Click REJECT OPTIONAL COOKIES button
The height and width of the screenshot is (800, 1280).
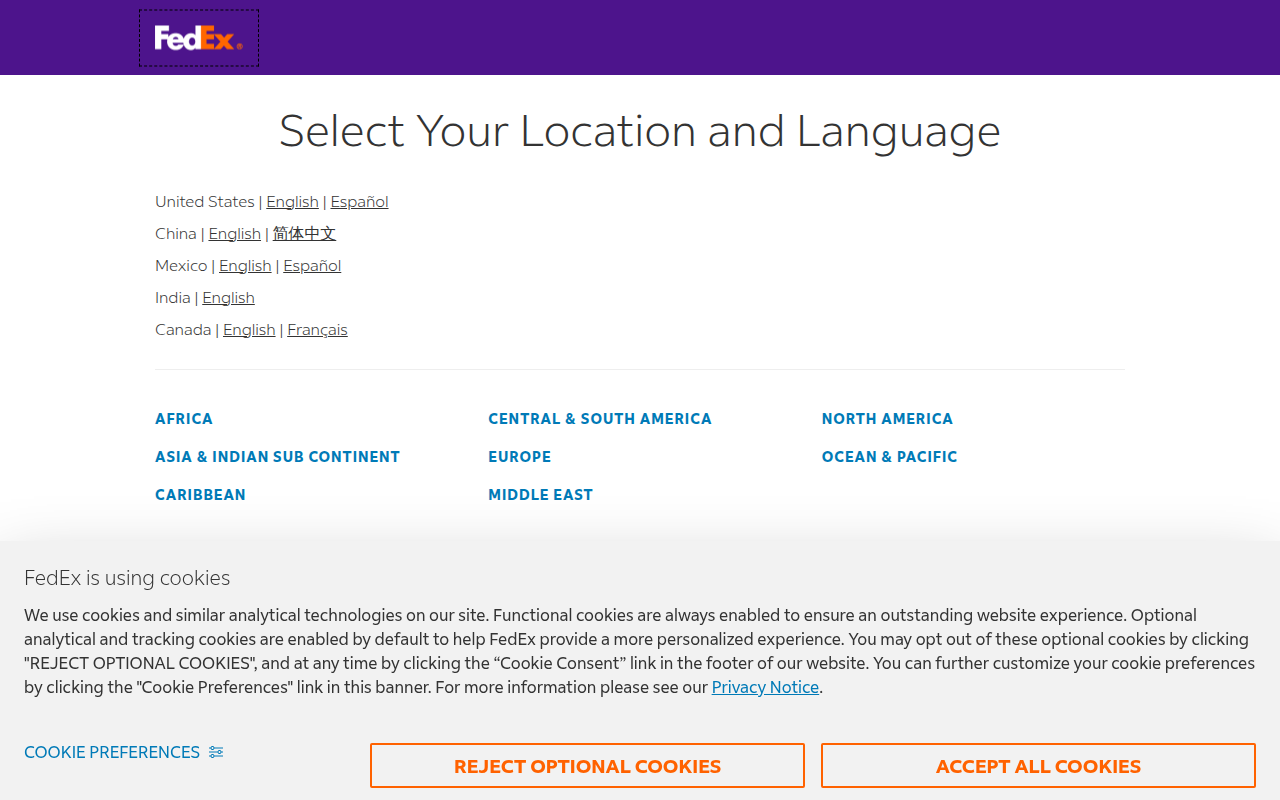[x=587, y=766]
